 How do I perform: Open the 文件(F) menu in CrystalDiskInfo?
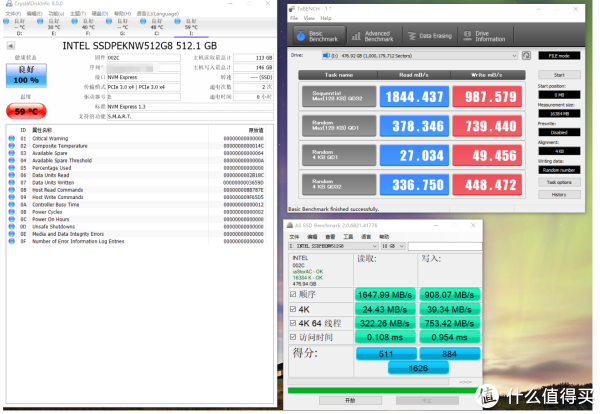(13, 13)
